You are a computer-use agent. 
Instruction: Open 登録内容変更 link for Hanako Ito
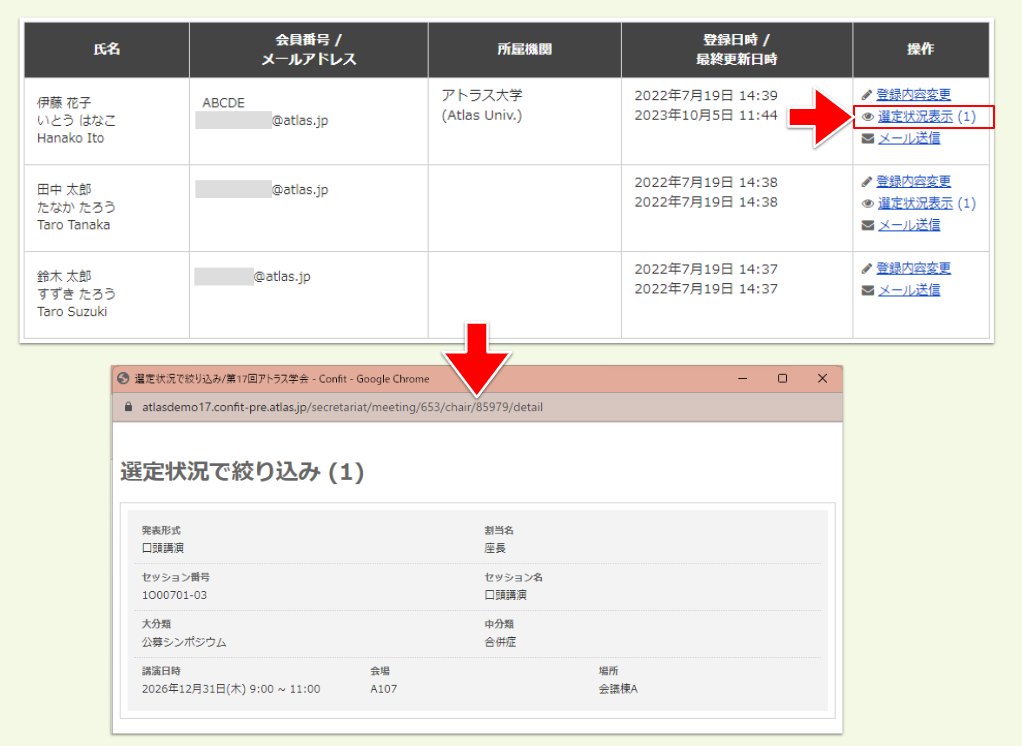[913, 95]
